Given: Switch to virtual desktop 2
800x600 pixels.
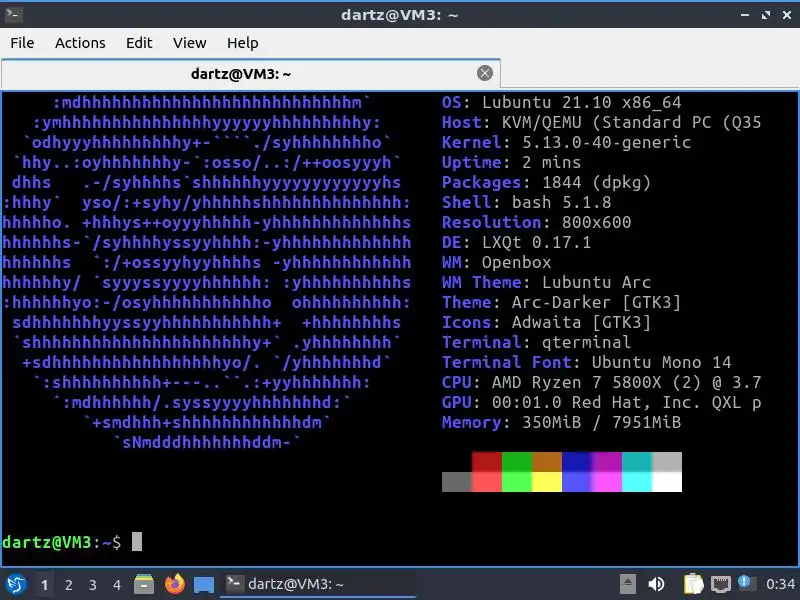Looking at the screenshot, I should (x=68, y=585).
